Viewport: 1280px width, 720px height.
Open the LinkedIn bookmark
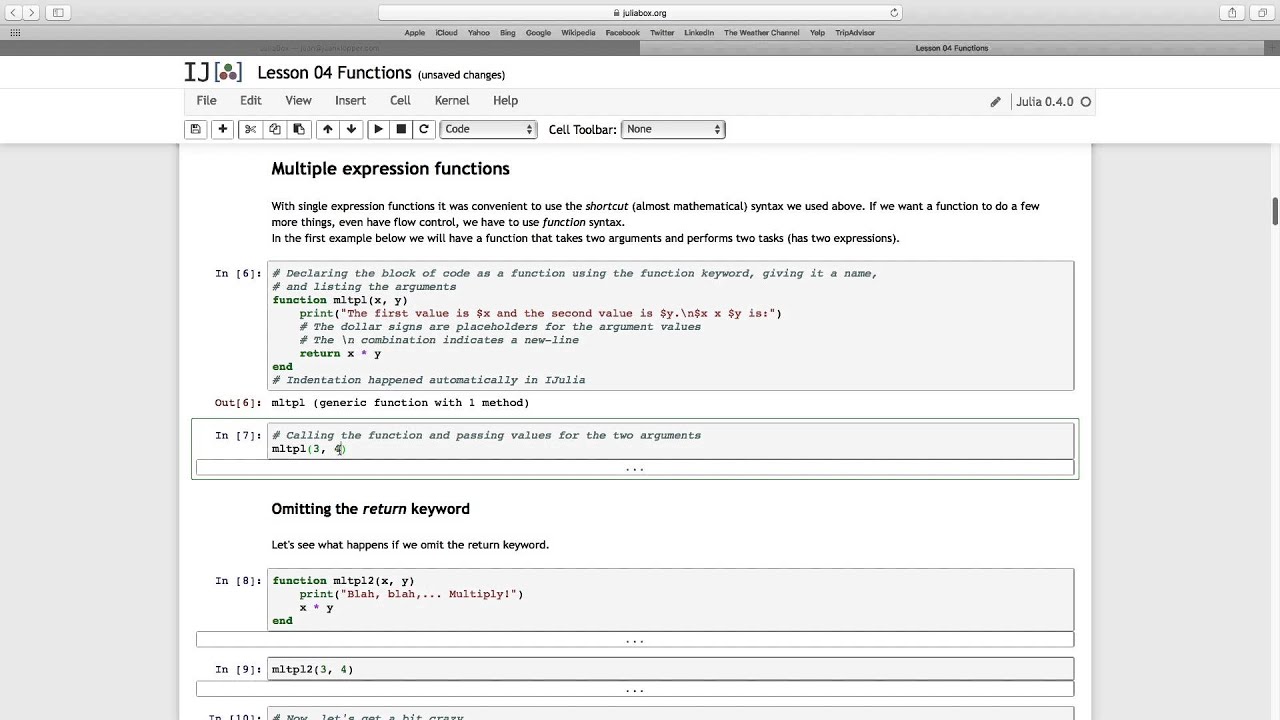(699, 33)
